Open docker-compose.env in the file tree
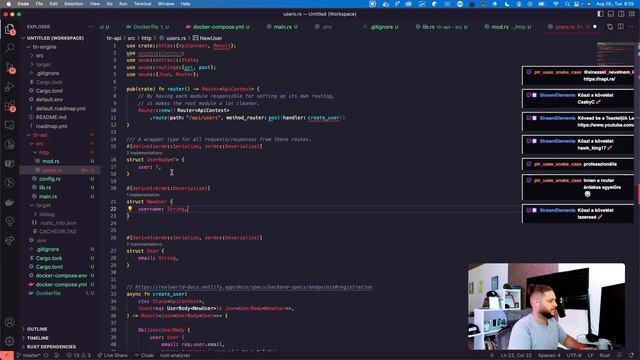Image resolution: width=640 pixels, height=360 pixels. click(x=61, y=276)
